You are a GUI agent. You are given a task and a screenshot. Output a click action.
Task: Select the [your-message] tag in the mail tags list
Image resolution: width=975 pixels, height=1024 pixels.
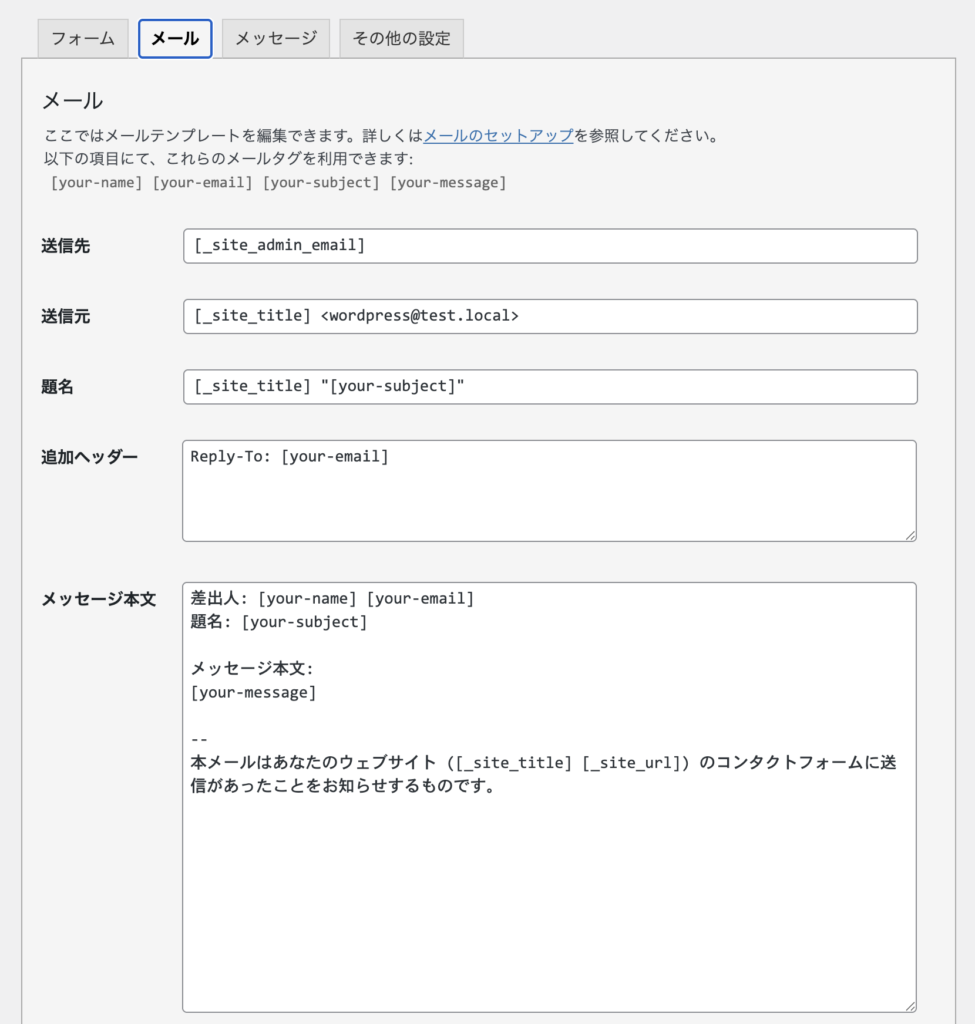point(447,183)
